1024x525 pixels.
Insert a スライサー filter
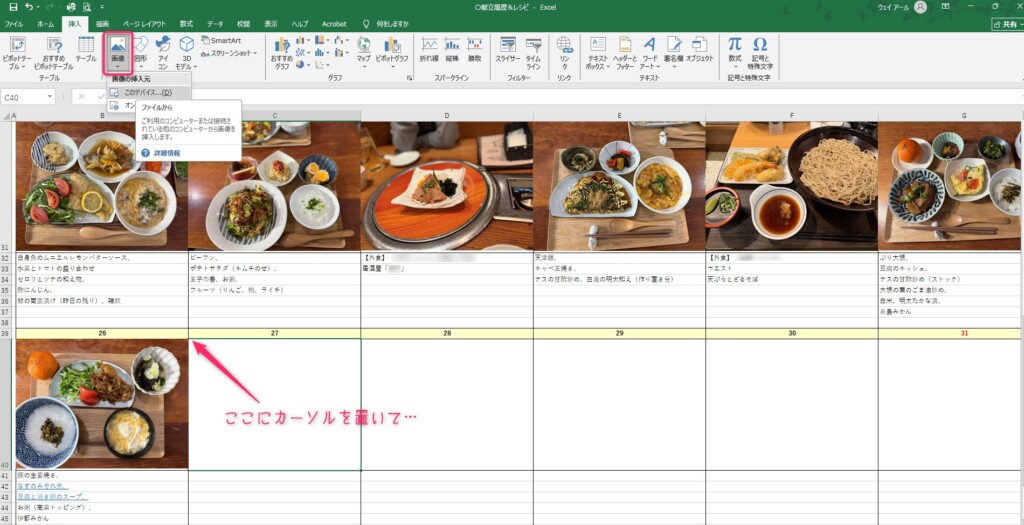pos(507,50)
